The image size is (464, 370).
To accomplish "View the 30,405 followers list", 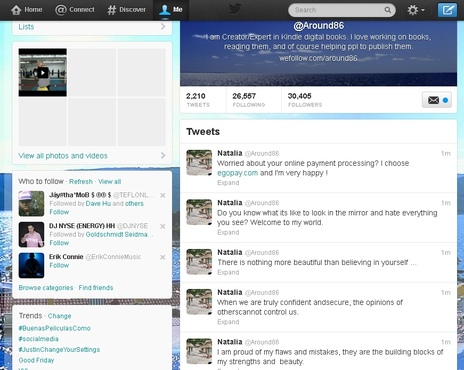I will click(x=305, y=100).
